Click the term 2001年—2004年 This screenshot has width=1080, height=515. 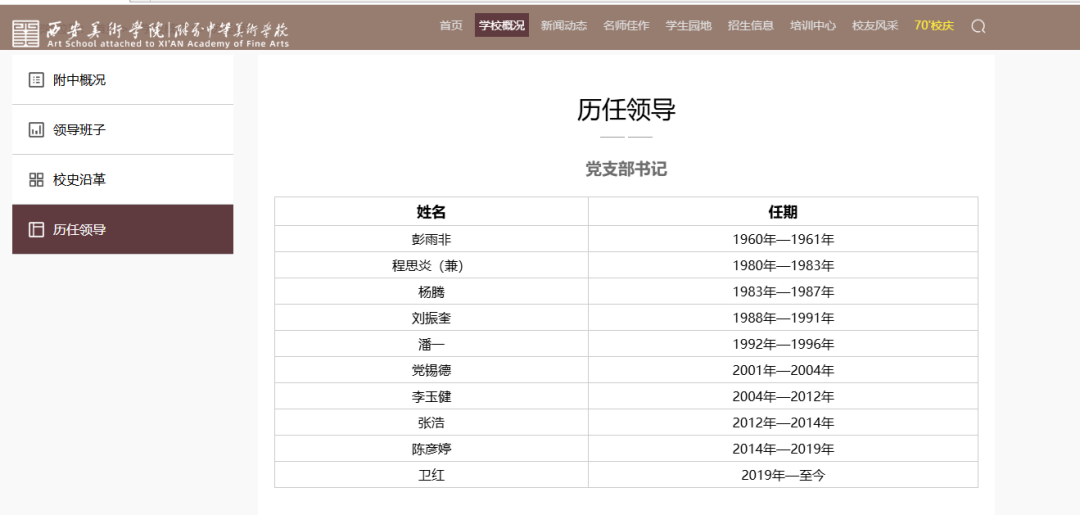[x=783, y=370]
